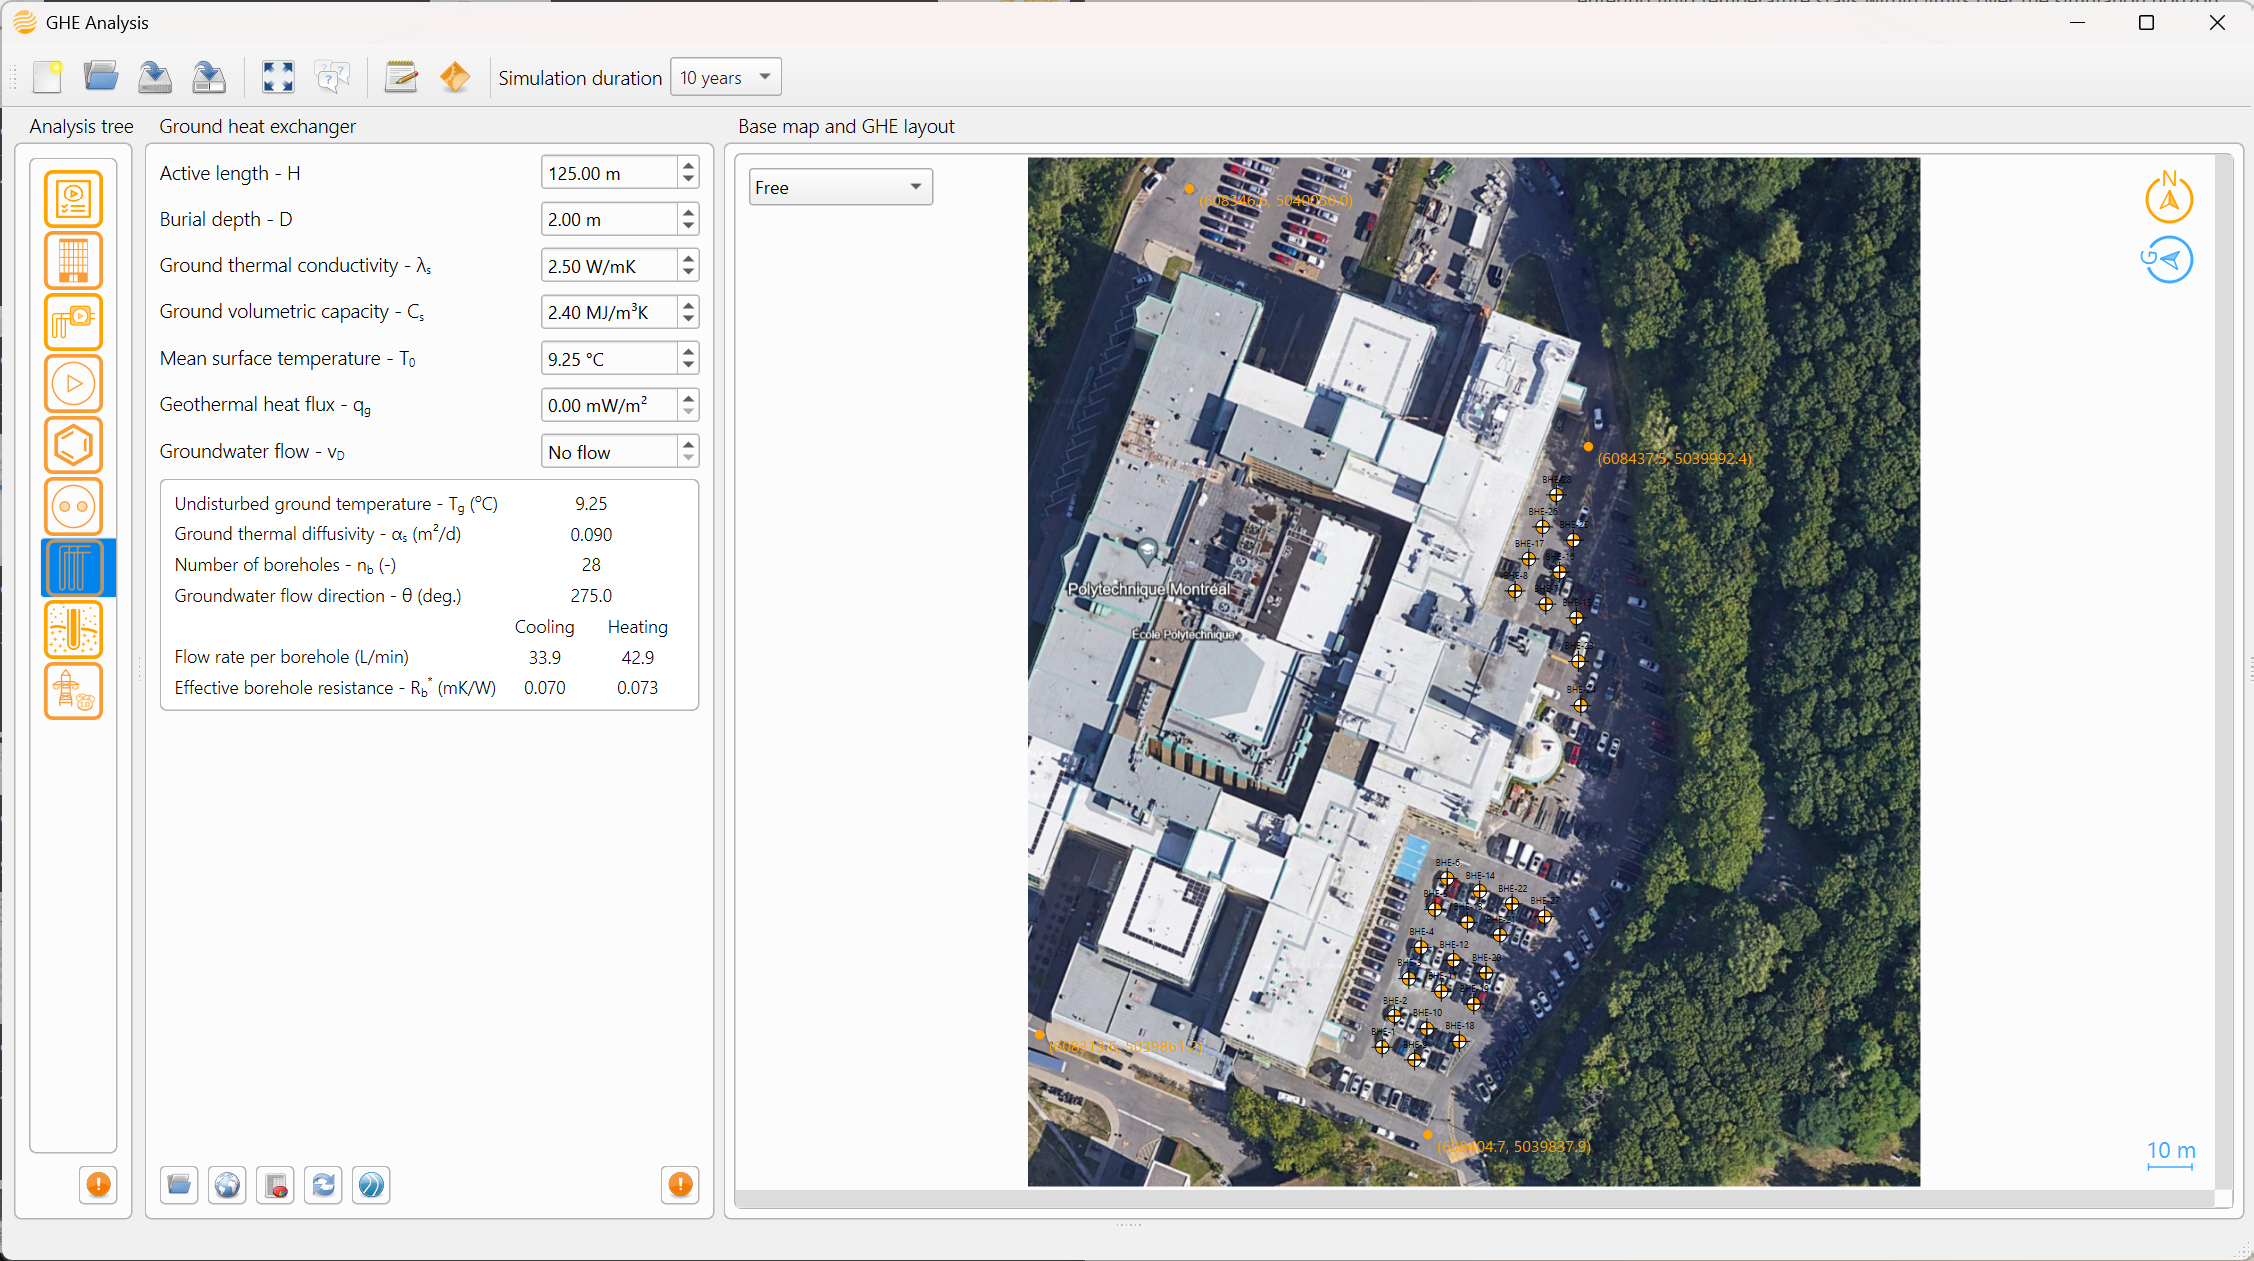2254x1261 pixels.
Task: Click the Mean surface temperature field
Action: click(x=609, y=359)
